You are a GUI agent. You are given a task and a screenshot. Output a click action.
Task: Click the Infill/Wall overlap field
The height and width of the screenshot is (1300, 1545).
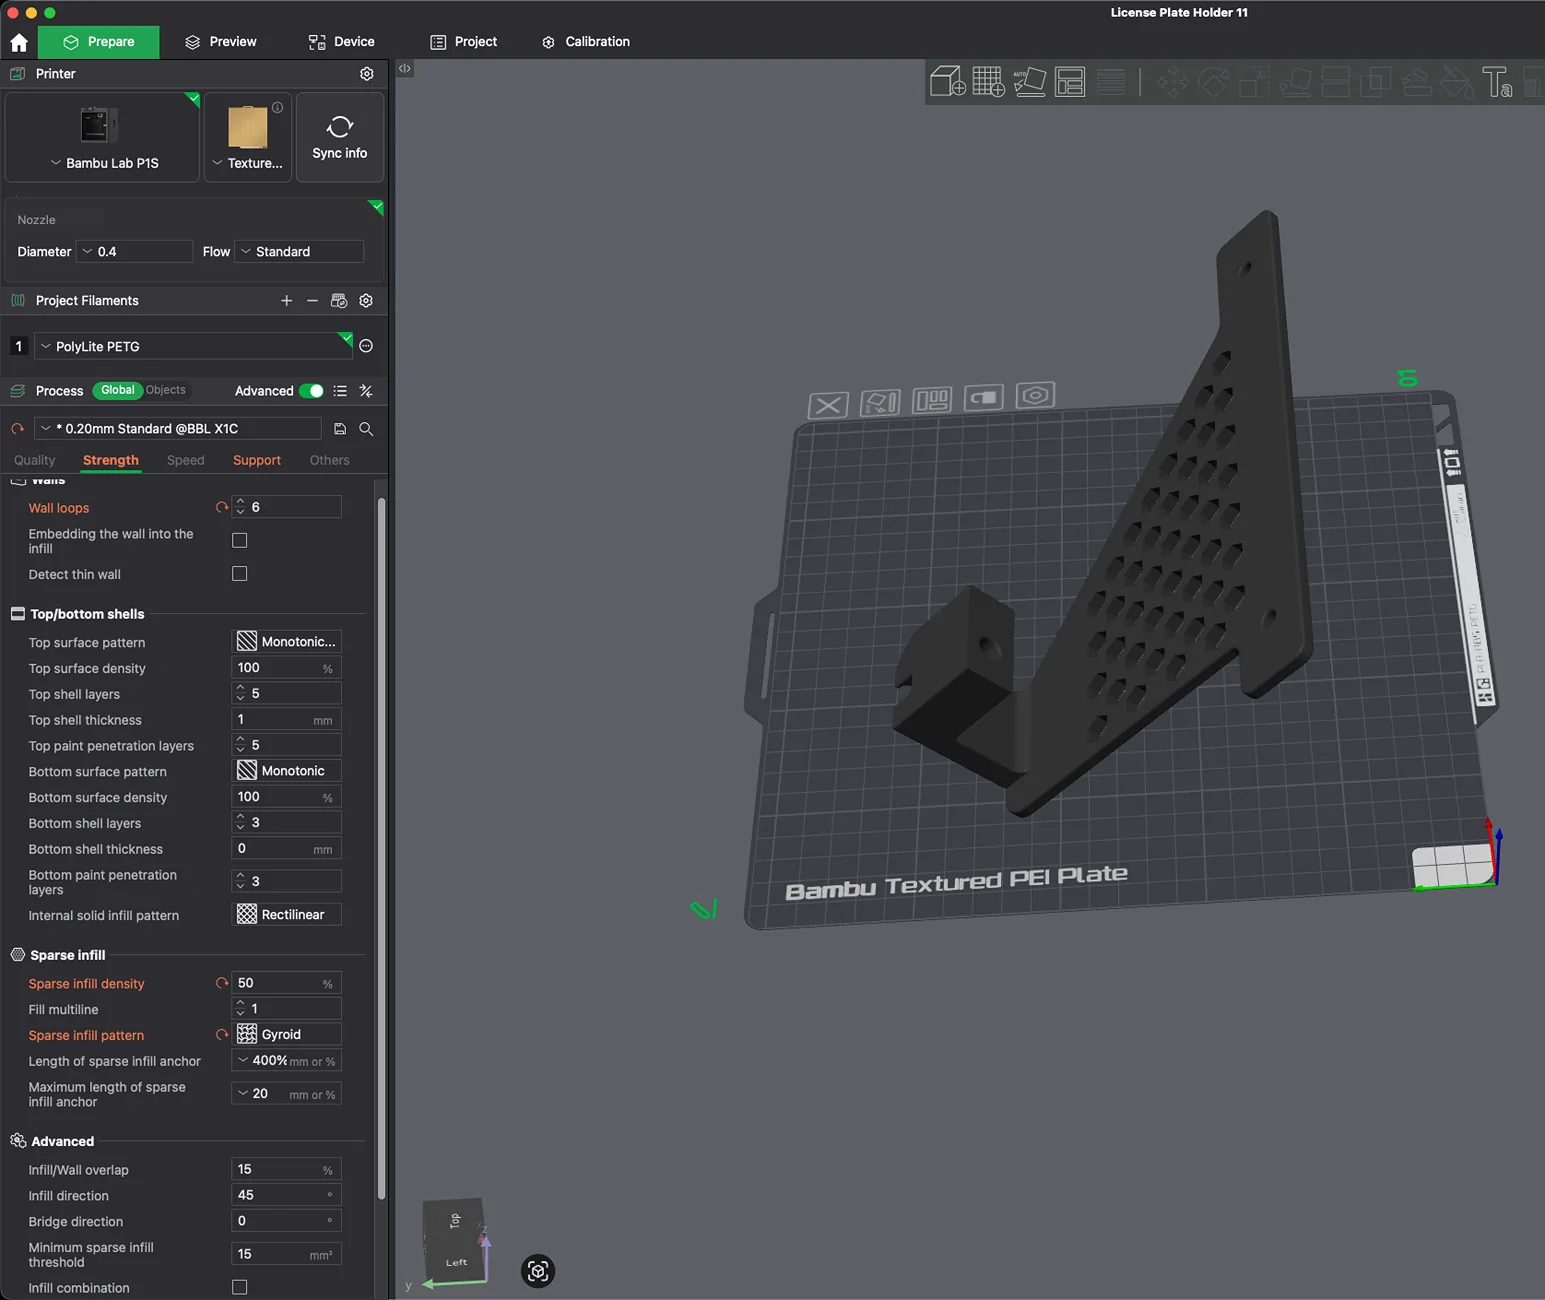point(287,1170)
